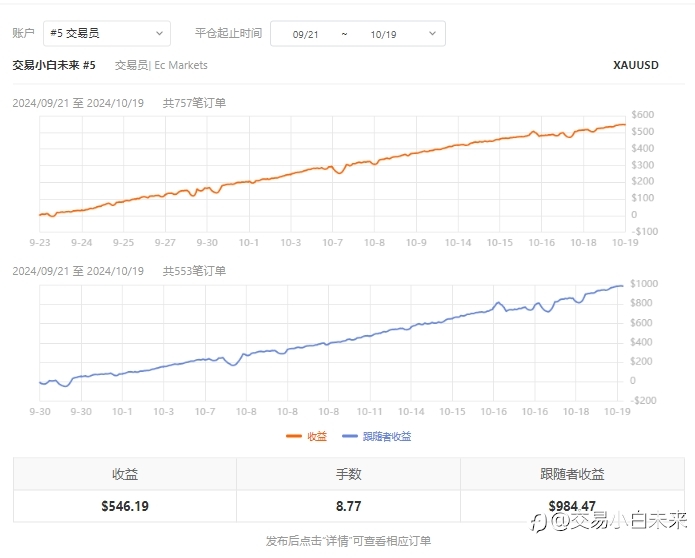Click the $546.19 profit value
This screenshot has height=558, width=695.
(125, 506)
